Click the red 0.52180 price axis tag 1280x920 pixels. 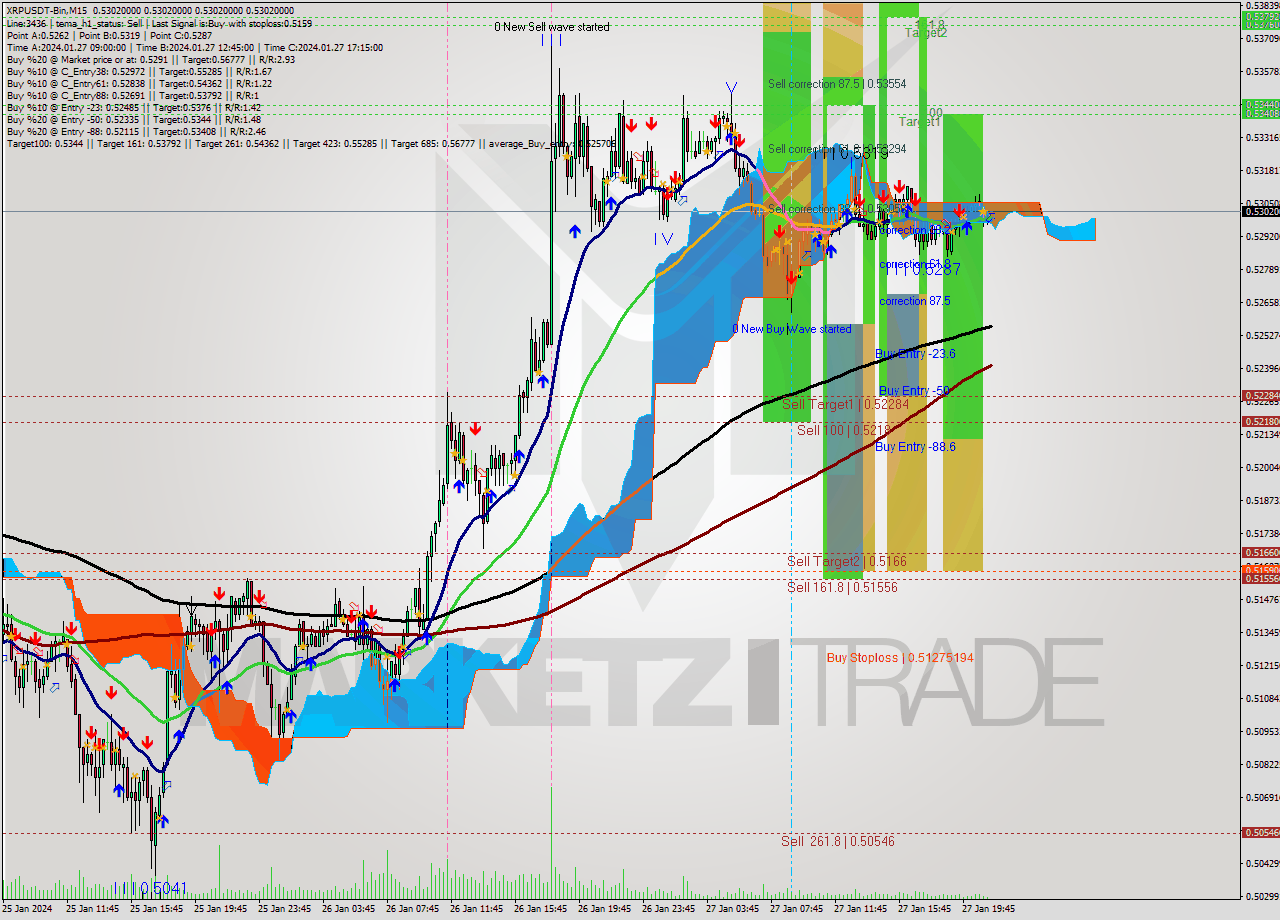point(1260,421)
